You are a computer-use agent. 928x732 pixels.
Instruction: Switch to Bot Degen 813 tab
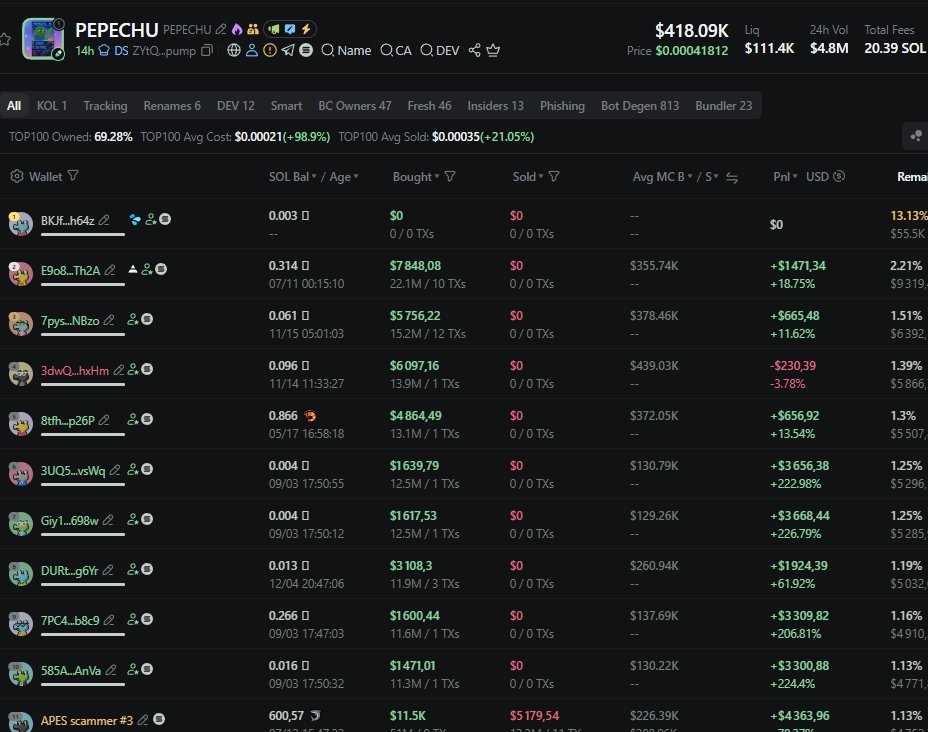click(x=640, y=106)
